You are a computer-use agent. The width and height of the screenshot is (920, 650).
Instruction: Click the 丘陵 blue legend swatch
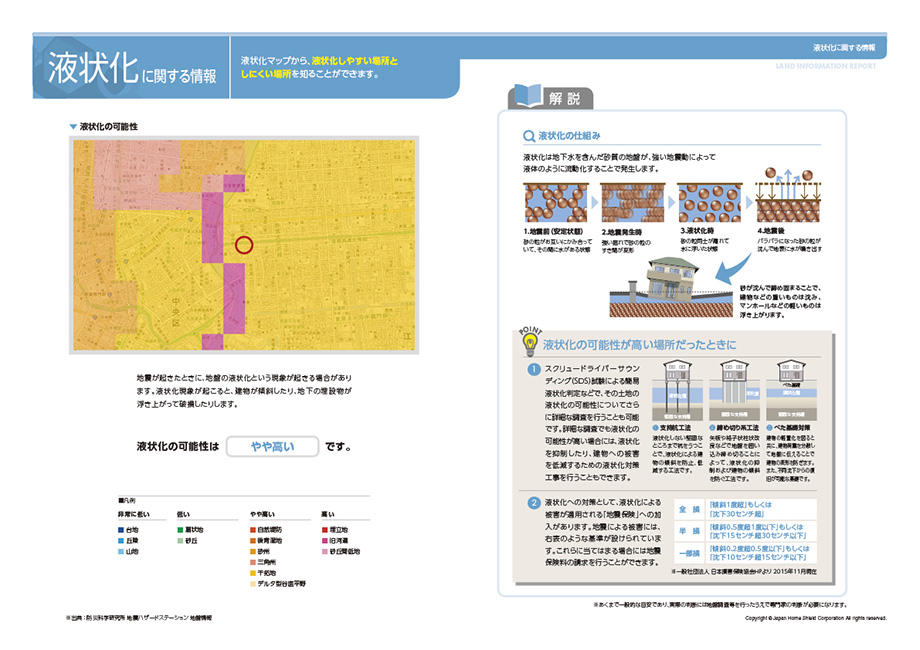[x=121, y=540]
